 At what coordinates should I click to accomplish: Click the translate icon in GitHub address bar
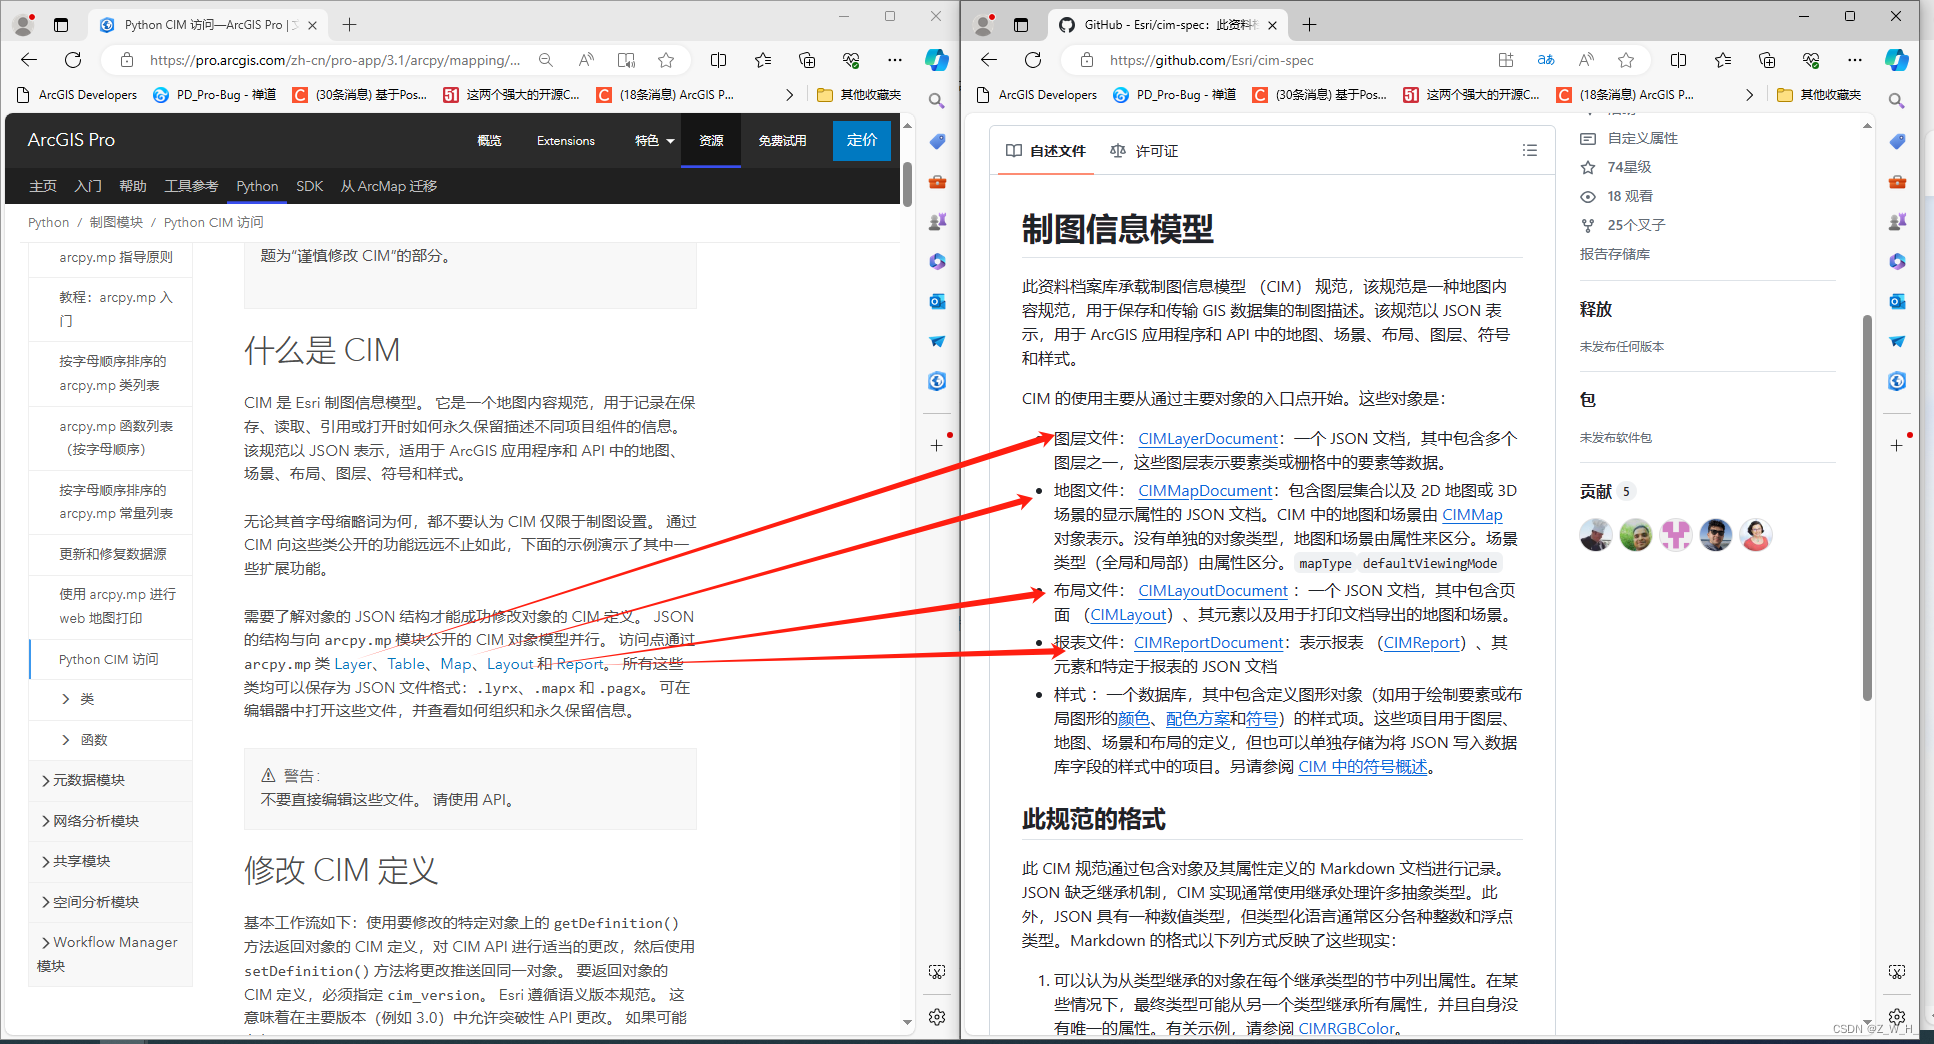click(1546, 60)
